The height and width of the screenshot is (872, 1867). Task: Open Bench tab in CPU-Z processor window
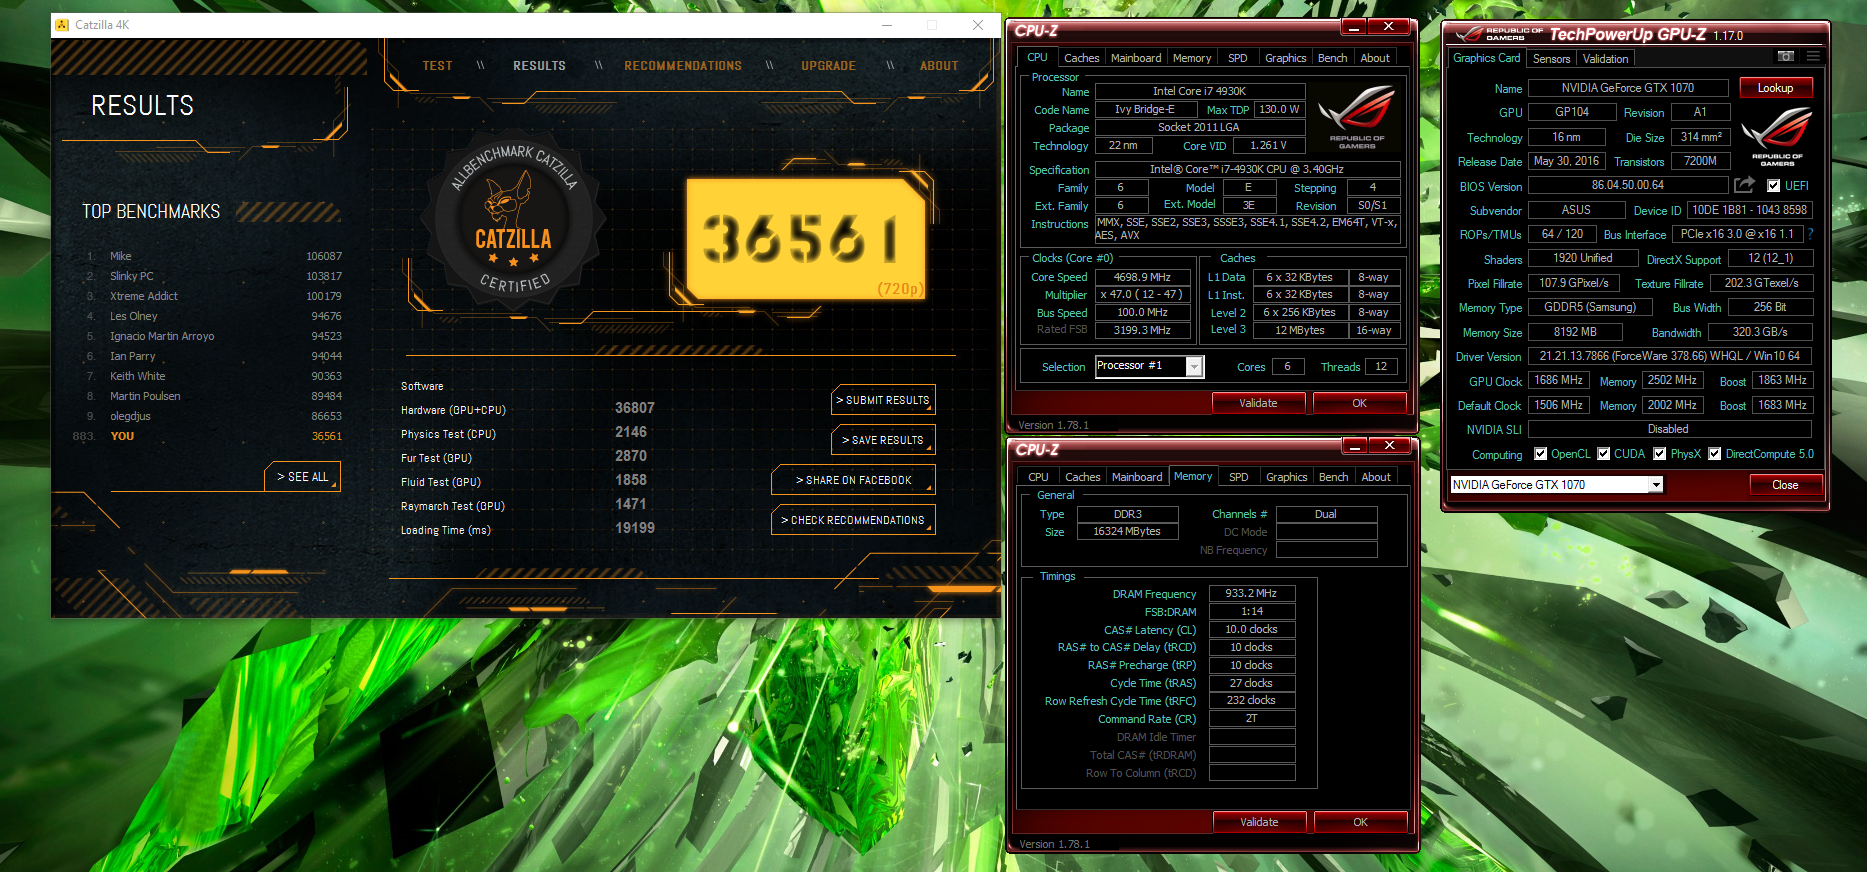click(1332, 58)
